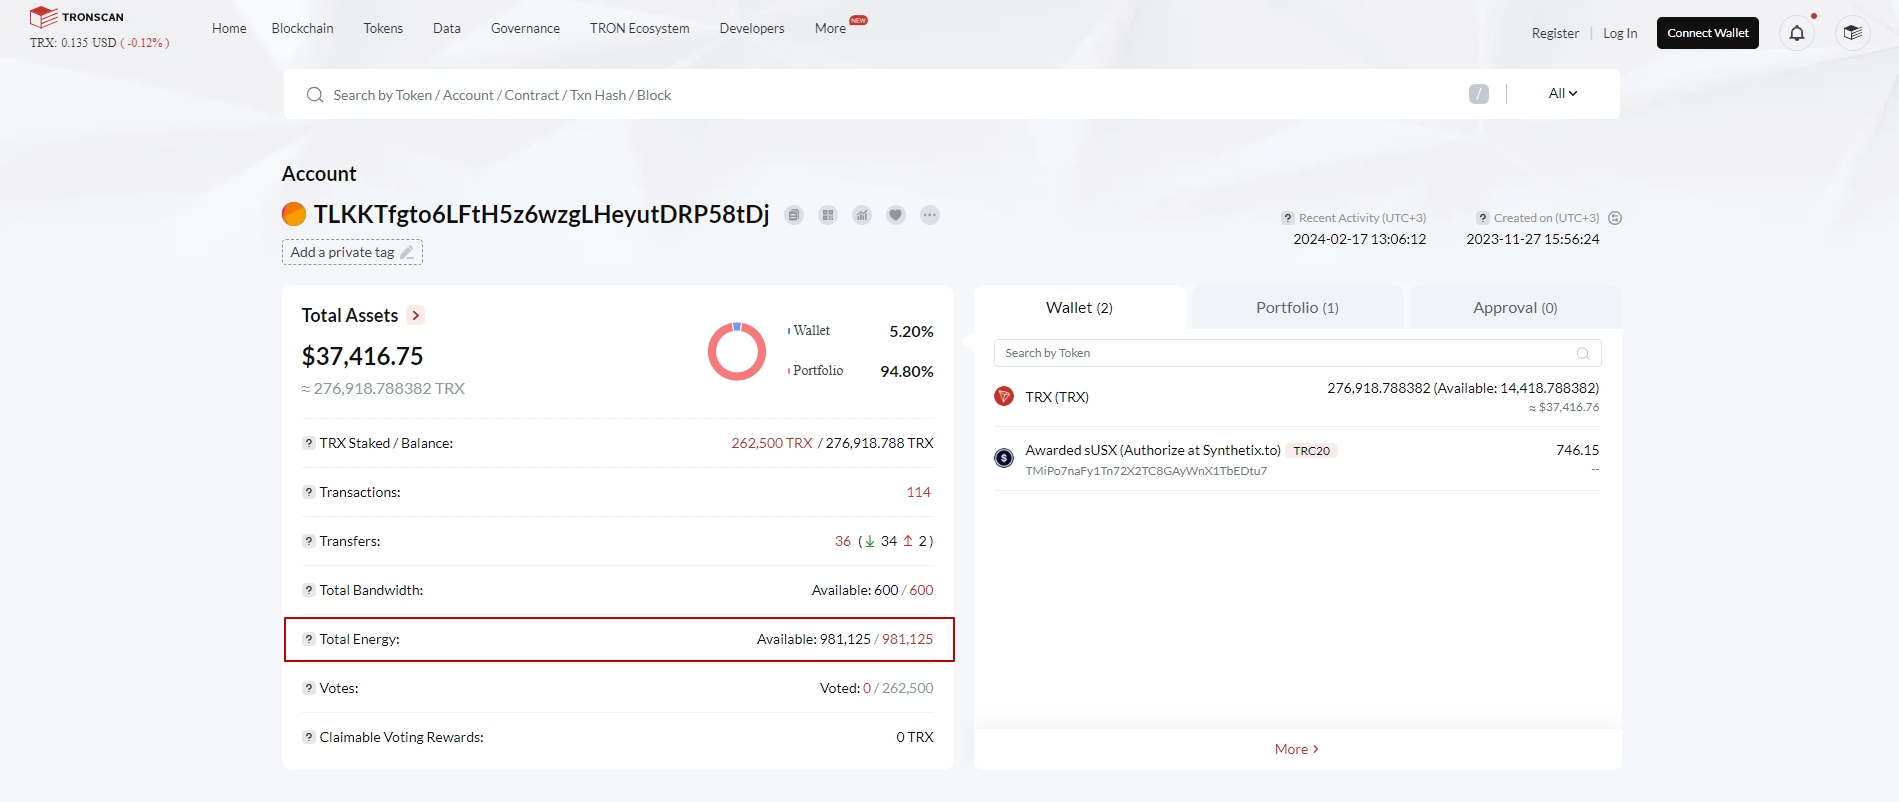Click sUSX balance 746.15
1899x802 pixels.
(x=1577, y=450)
